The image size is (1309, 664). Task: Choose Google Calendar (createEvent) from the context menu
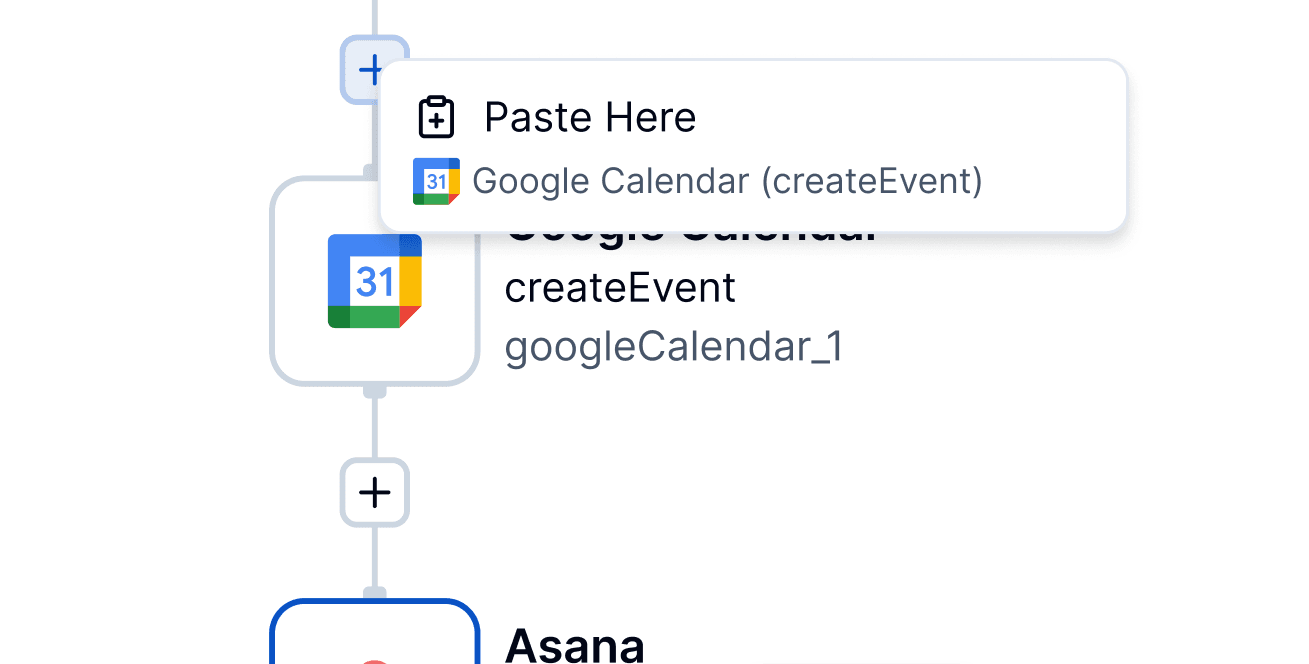coord(728,181)
